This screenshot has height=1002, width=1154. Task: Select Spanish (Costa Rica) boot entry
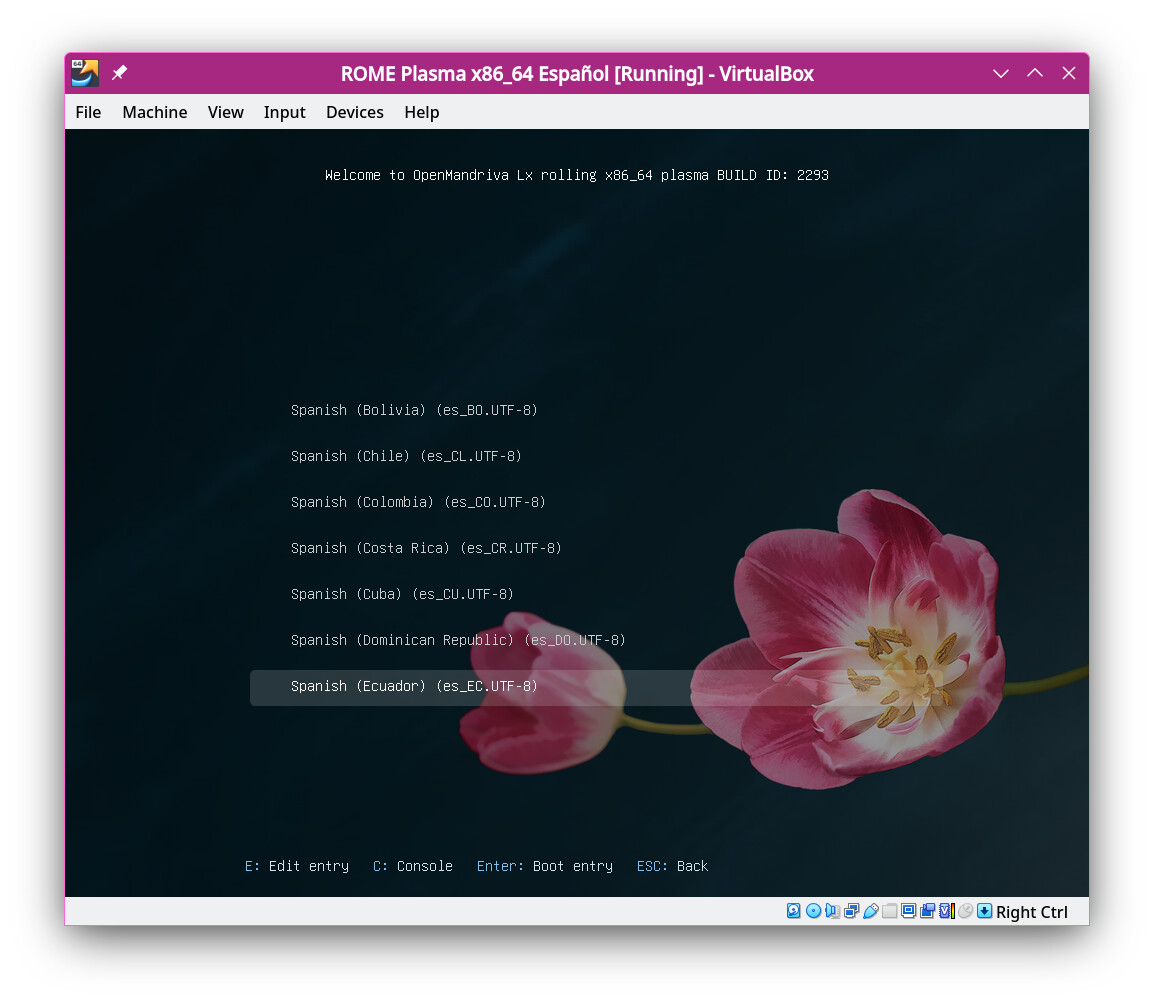pos(426,548)
